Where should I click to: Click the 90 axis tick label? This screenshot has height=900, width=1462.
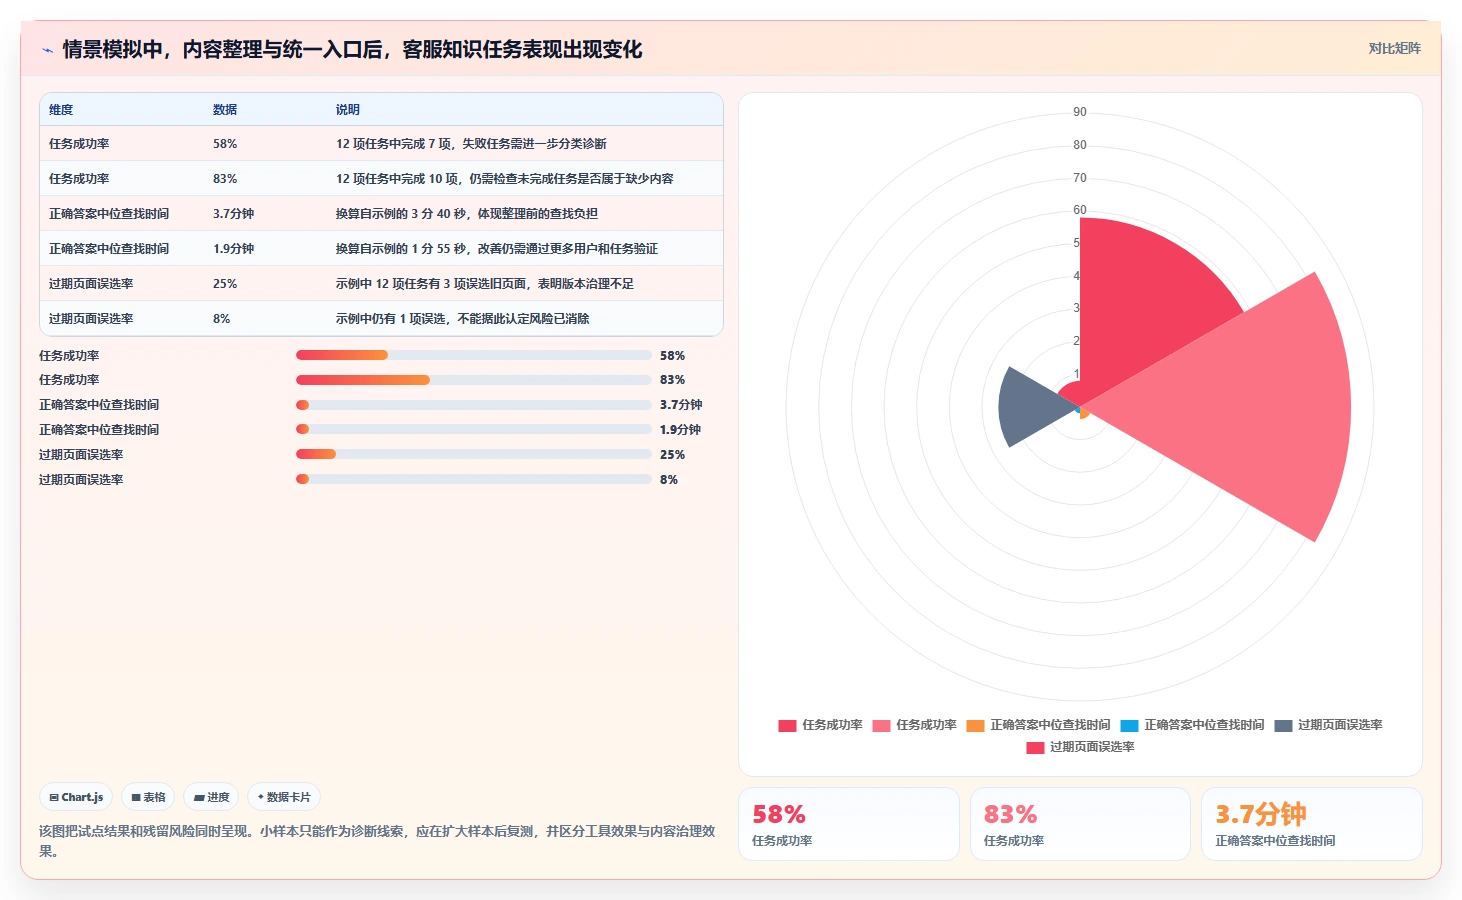point(1080,112)
